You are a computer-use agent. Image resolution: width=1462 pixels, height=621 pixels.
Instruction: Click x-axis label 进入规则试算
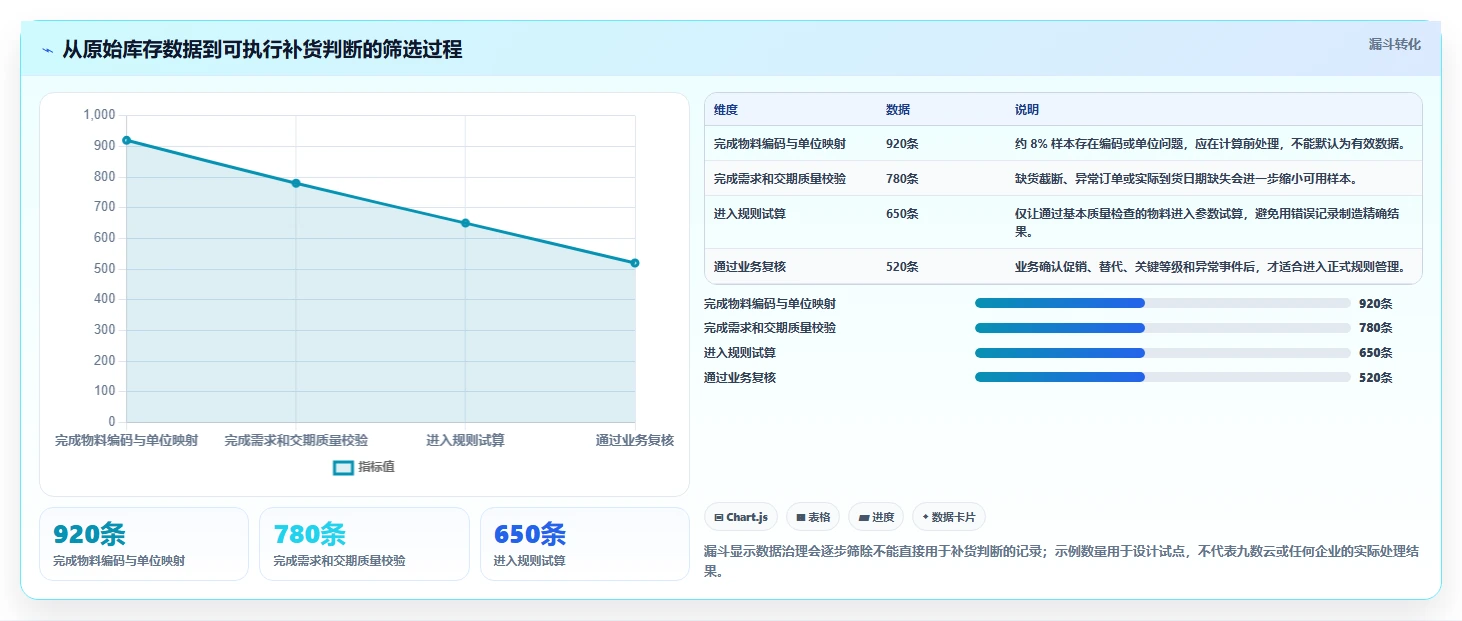[465, 440]
